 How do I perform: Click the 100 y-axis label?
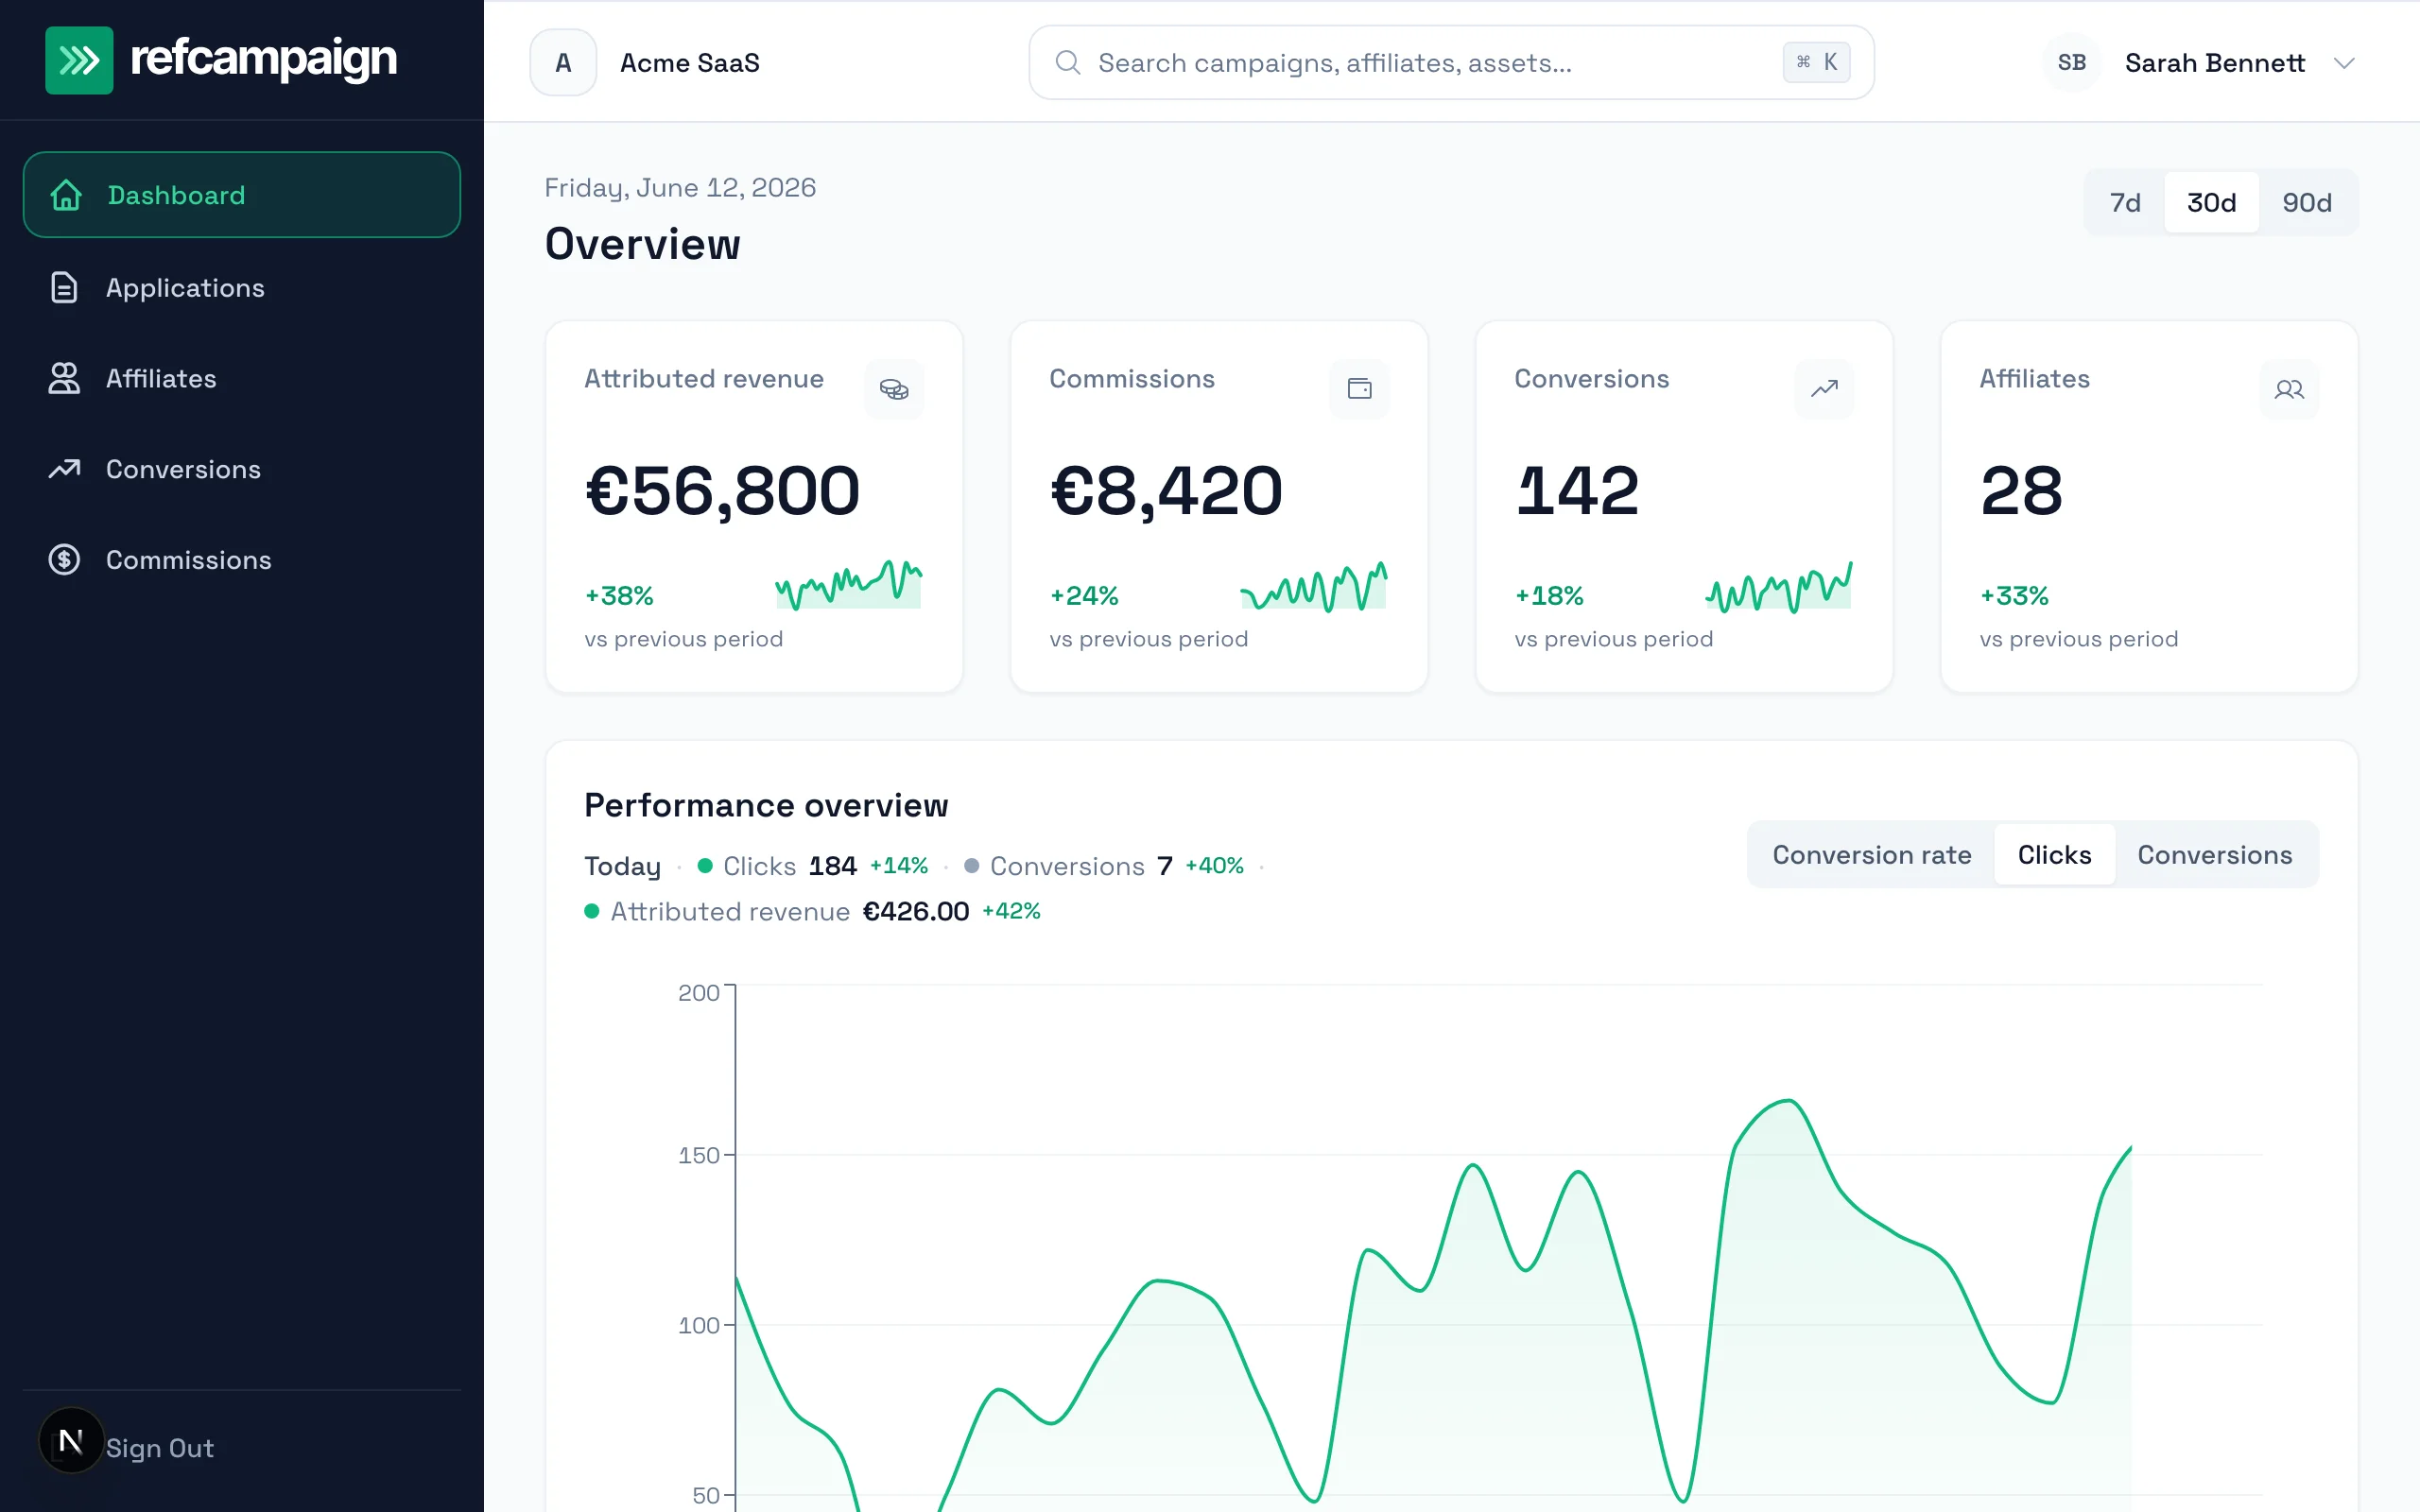pos(698,1325)
